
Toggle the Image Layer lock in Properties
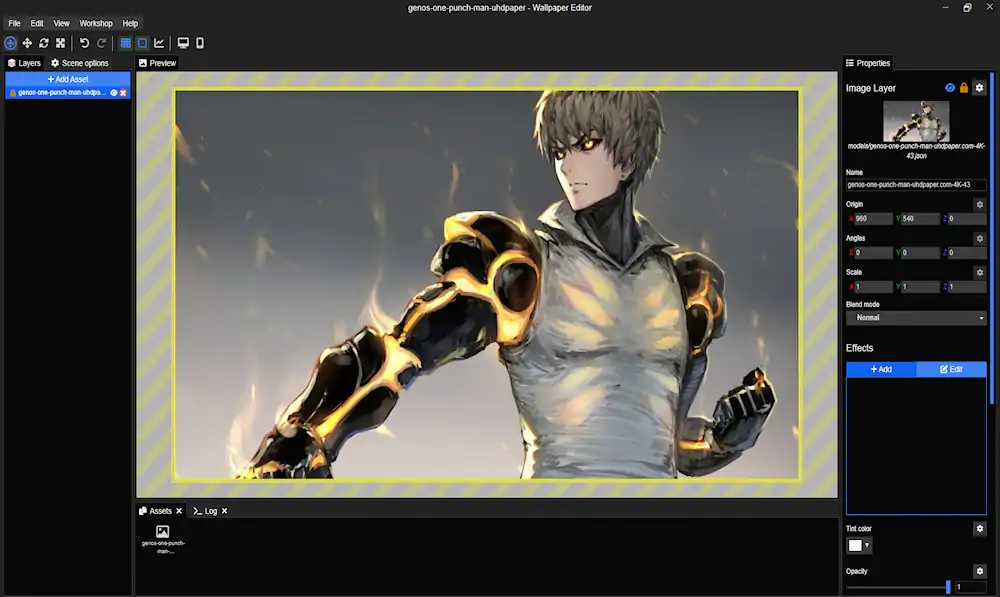(964, 88)
